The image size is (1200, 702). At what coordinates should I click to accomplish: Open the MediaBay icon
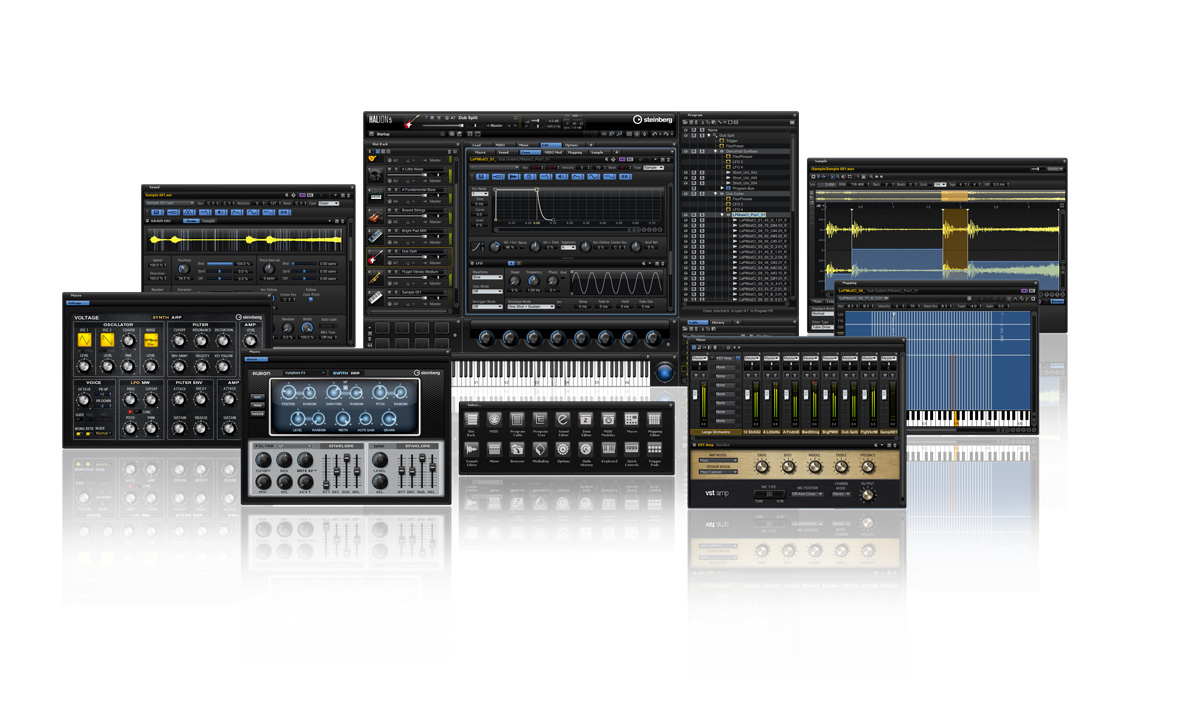click(540, 449)
